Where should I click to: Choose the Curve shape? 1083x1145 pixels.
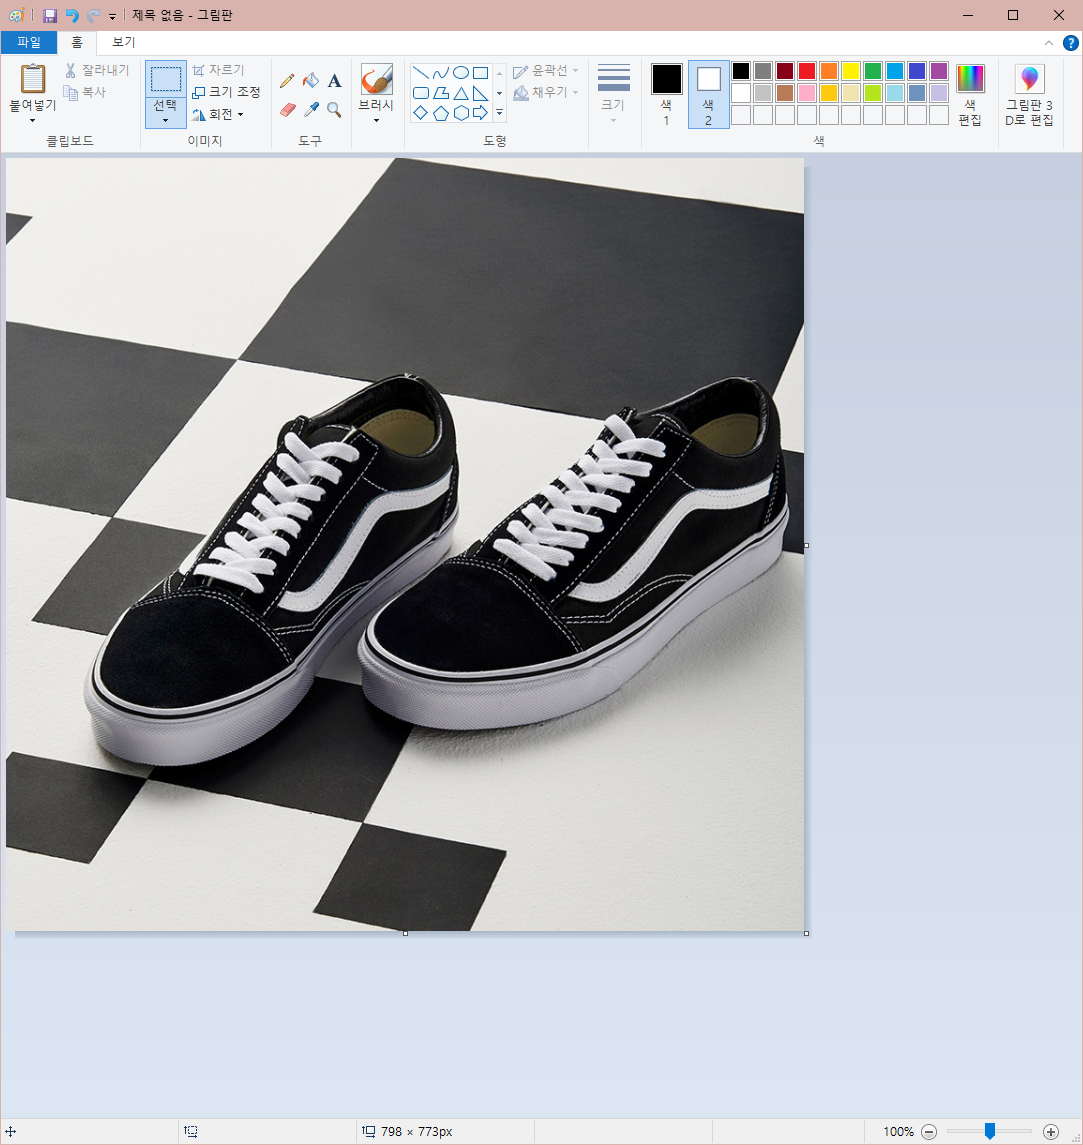(x=440, y=72)
